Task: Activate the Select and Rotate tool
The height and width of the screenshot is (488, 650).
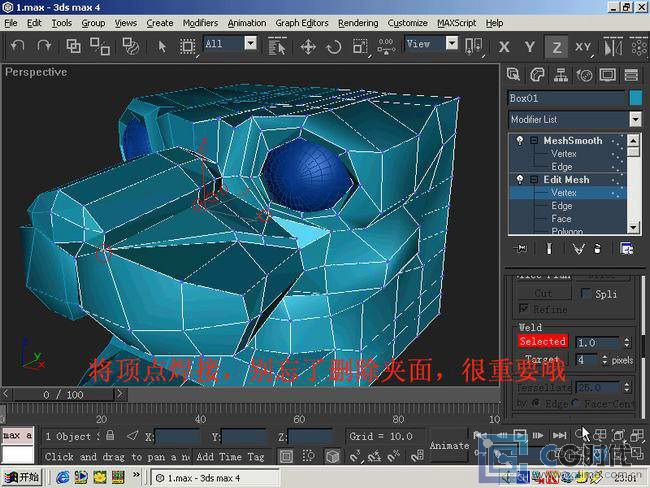Action: click(334, 46)
